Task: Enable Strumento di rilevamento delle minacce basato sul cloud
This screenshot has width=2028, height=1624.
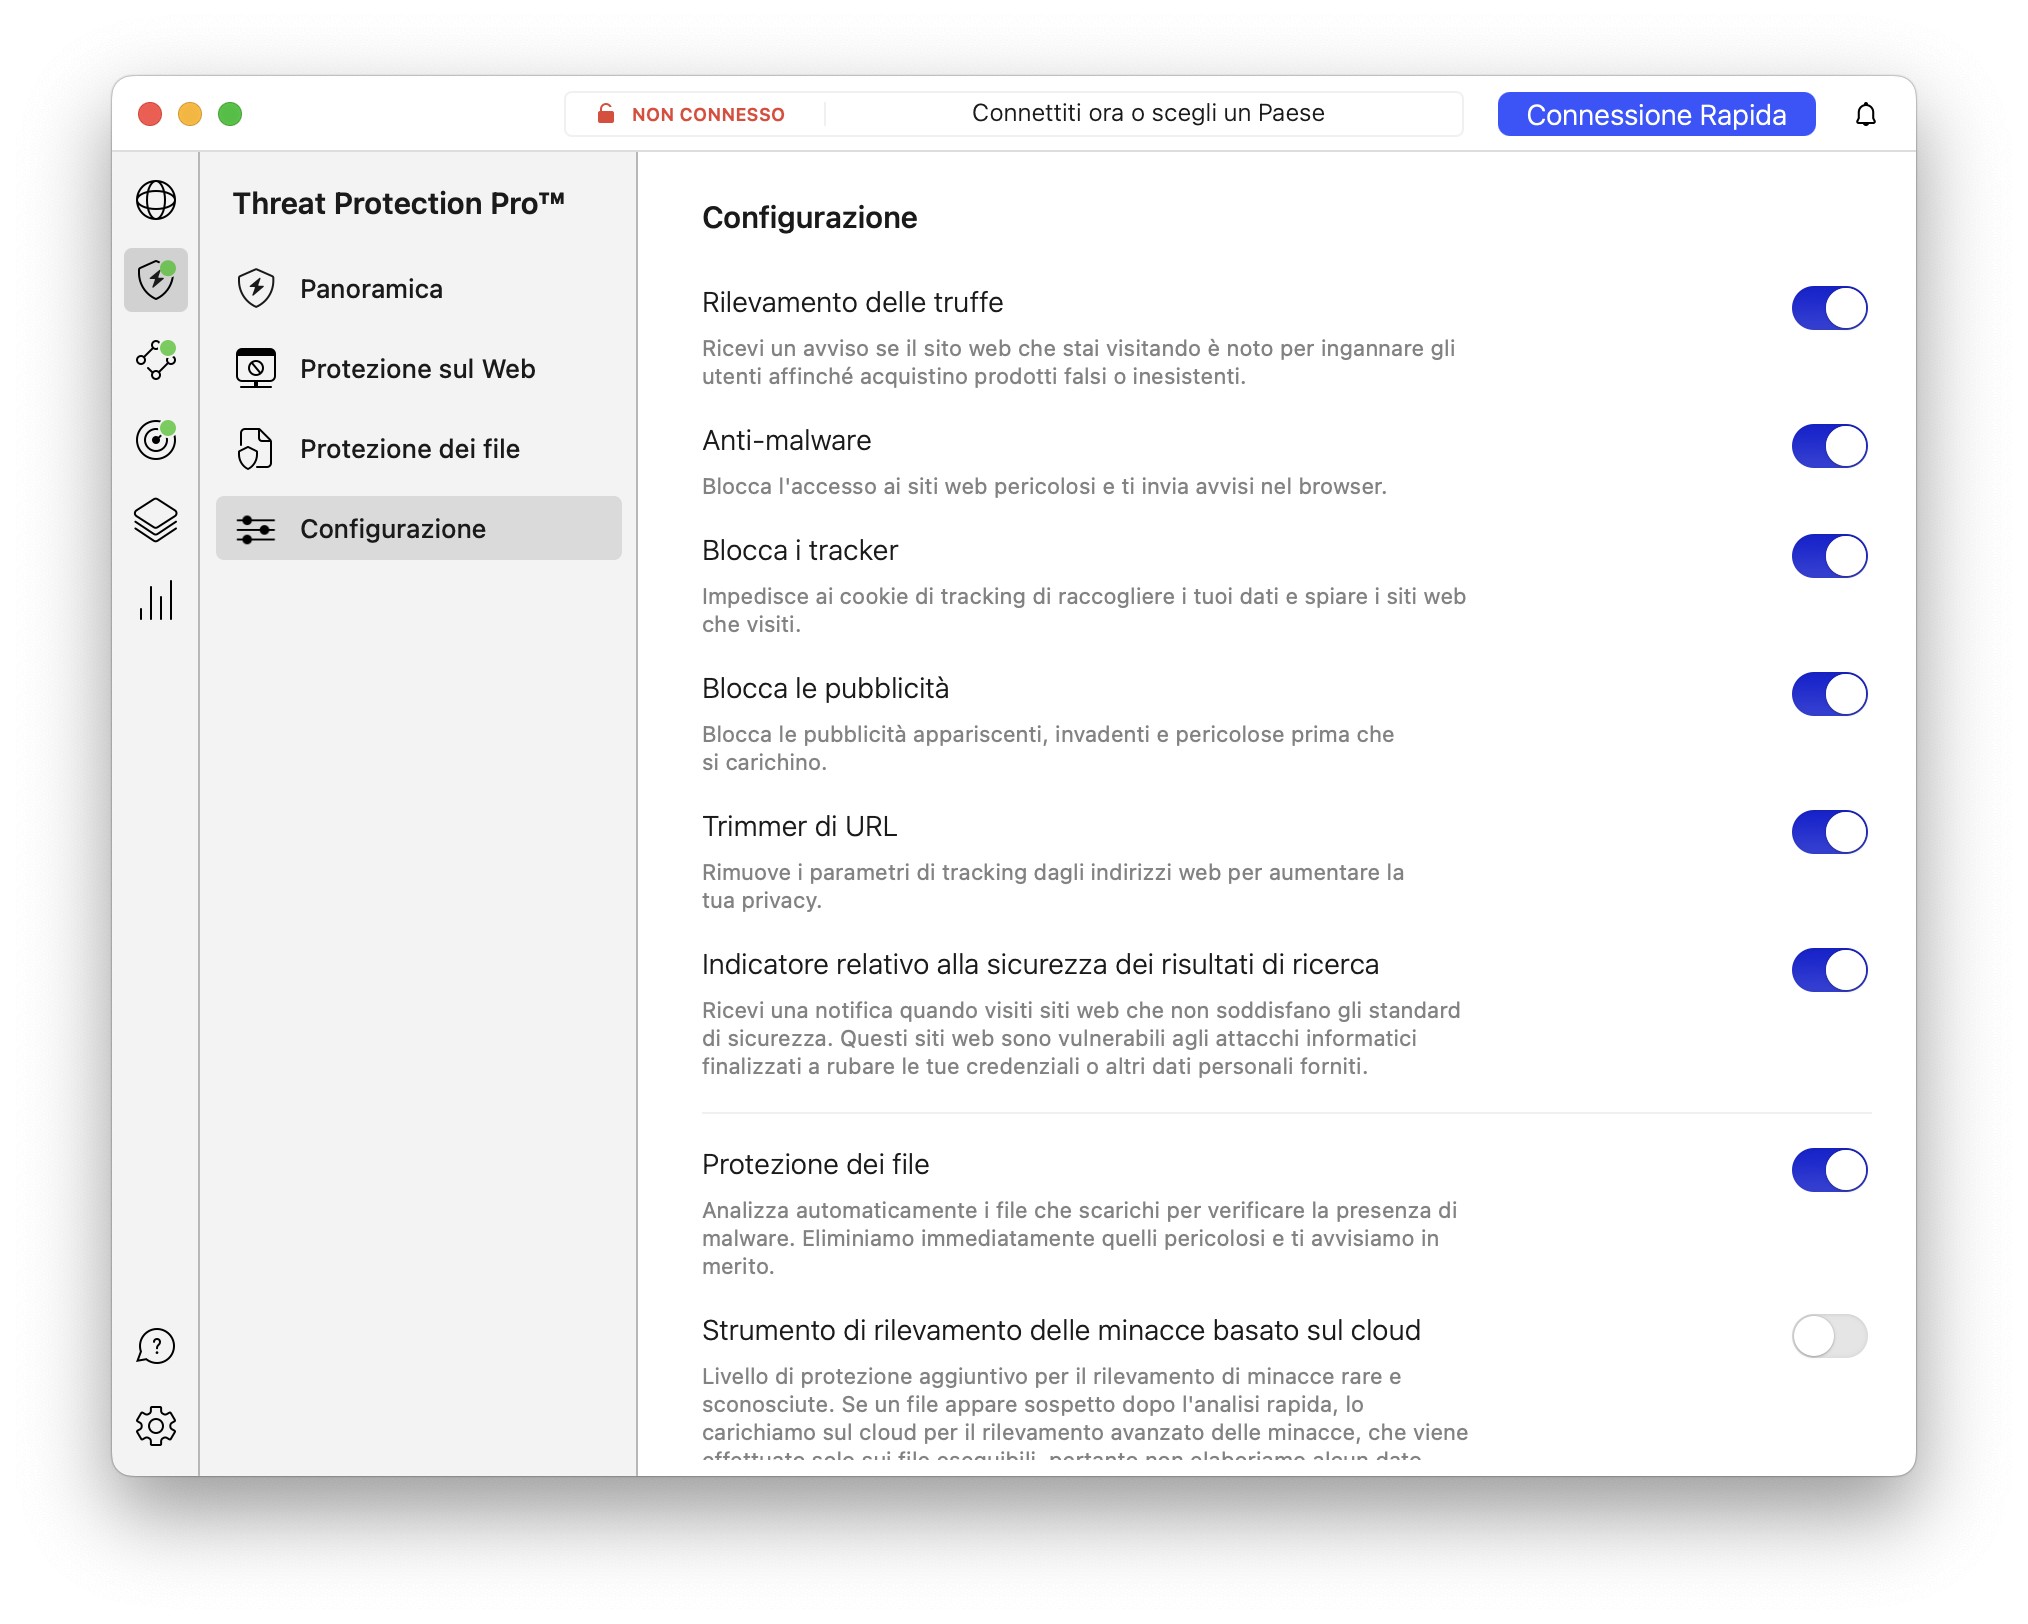Action: 1831,1337
